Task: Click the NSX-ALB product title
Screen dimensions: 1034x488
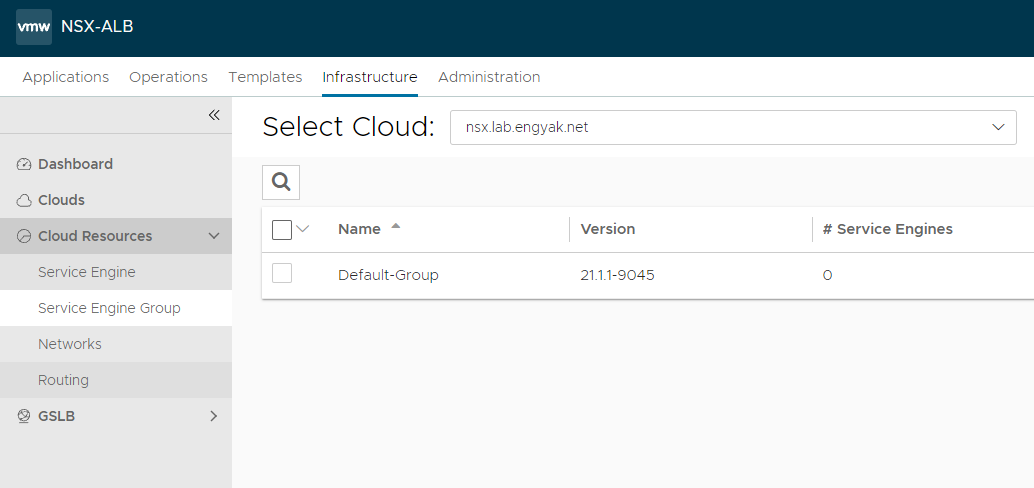Action: pyautogui.click(x=97, y=27)
